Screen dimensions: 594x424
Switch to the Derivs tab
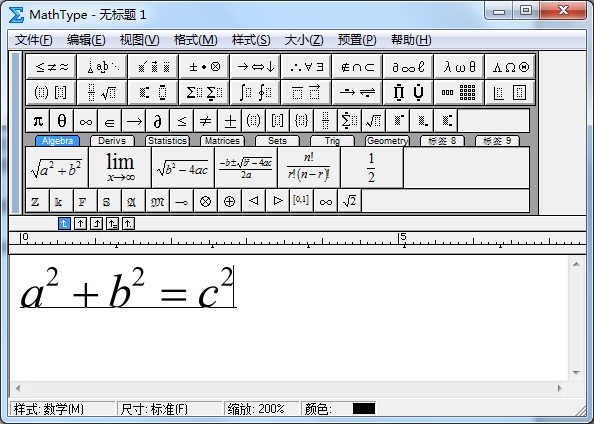point(112,141)
